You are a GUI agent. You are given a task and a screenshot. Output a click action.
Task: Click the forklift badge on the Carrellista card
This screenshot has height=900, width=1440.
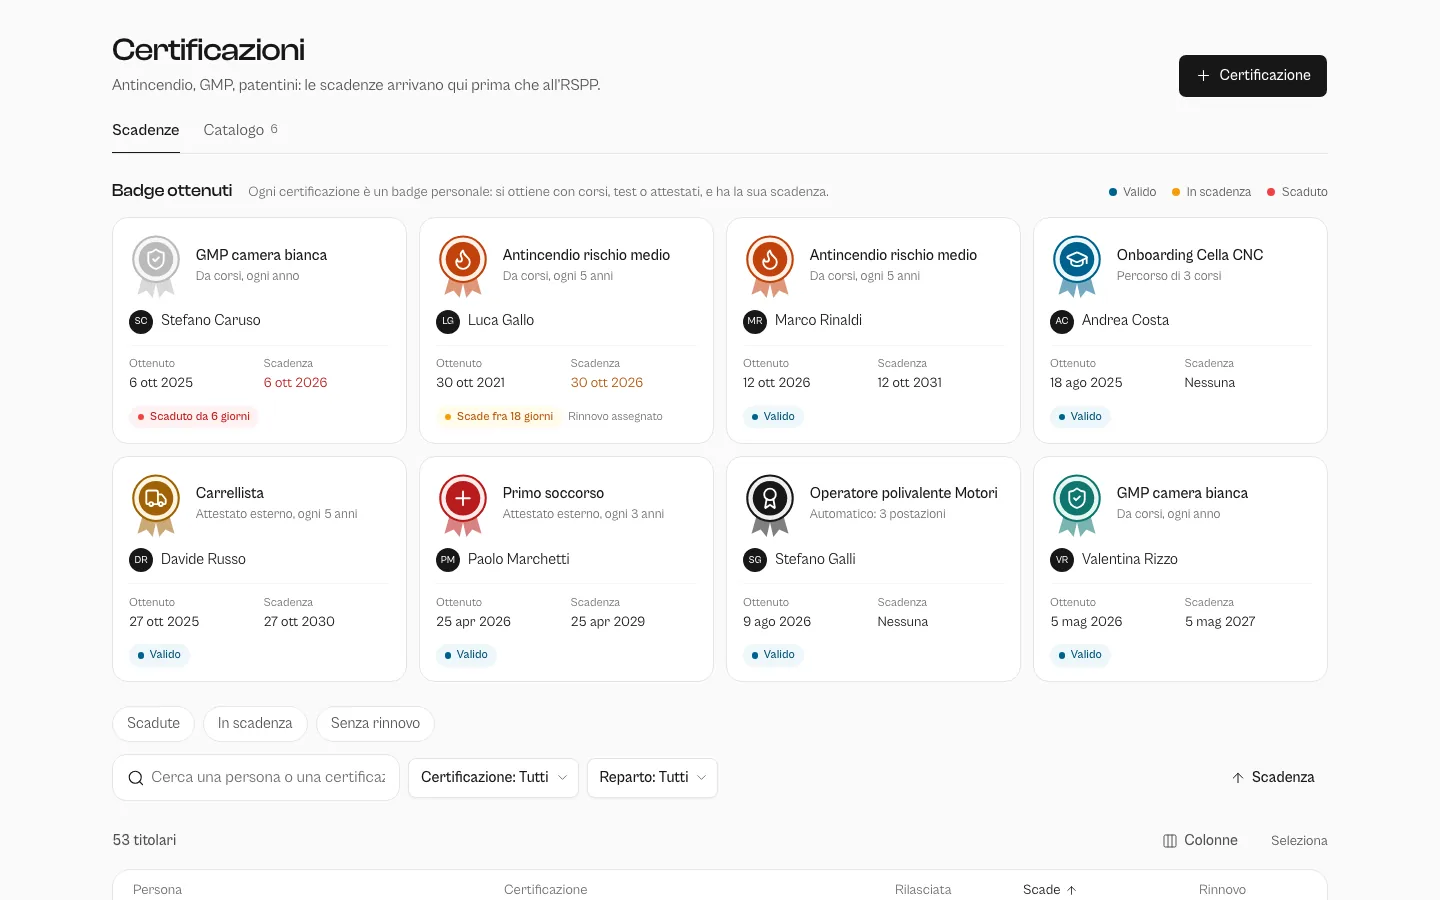coord(156,504)
